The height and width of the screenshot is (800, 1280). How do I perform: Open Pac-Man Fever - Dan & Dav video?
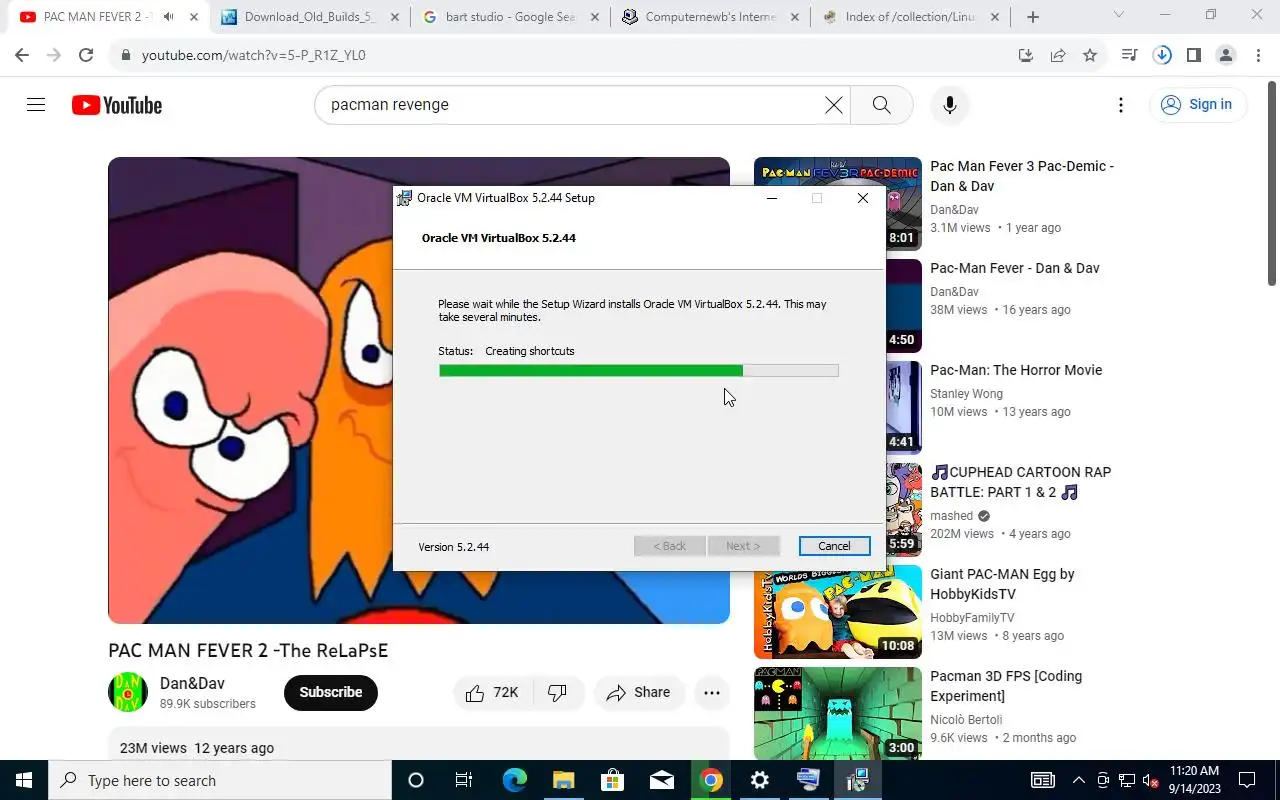click(1014, 268)
